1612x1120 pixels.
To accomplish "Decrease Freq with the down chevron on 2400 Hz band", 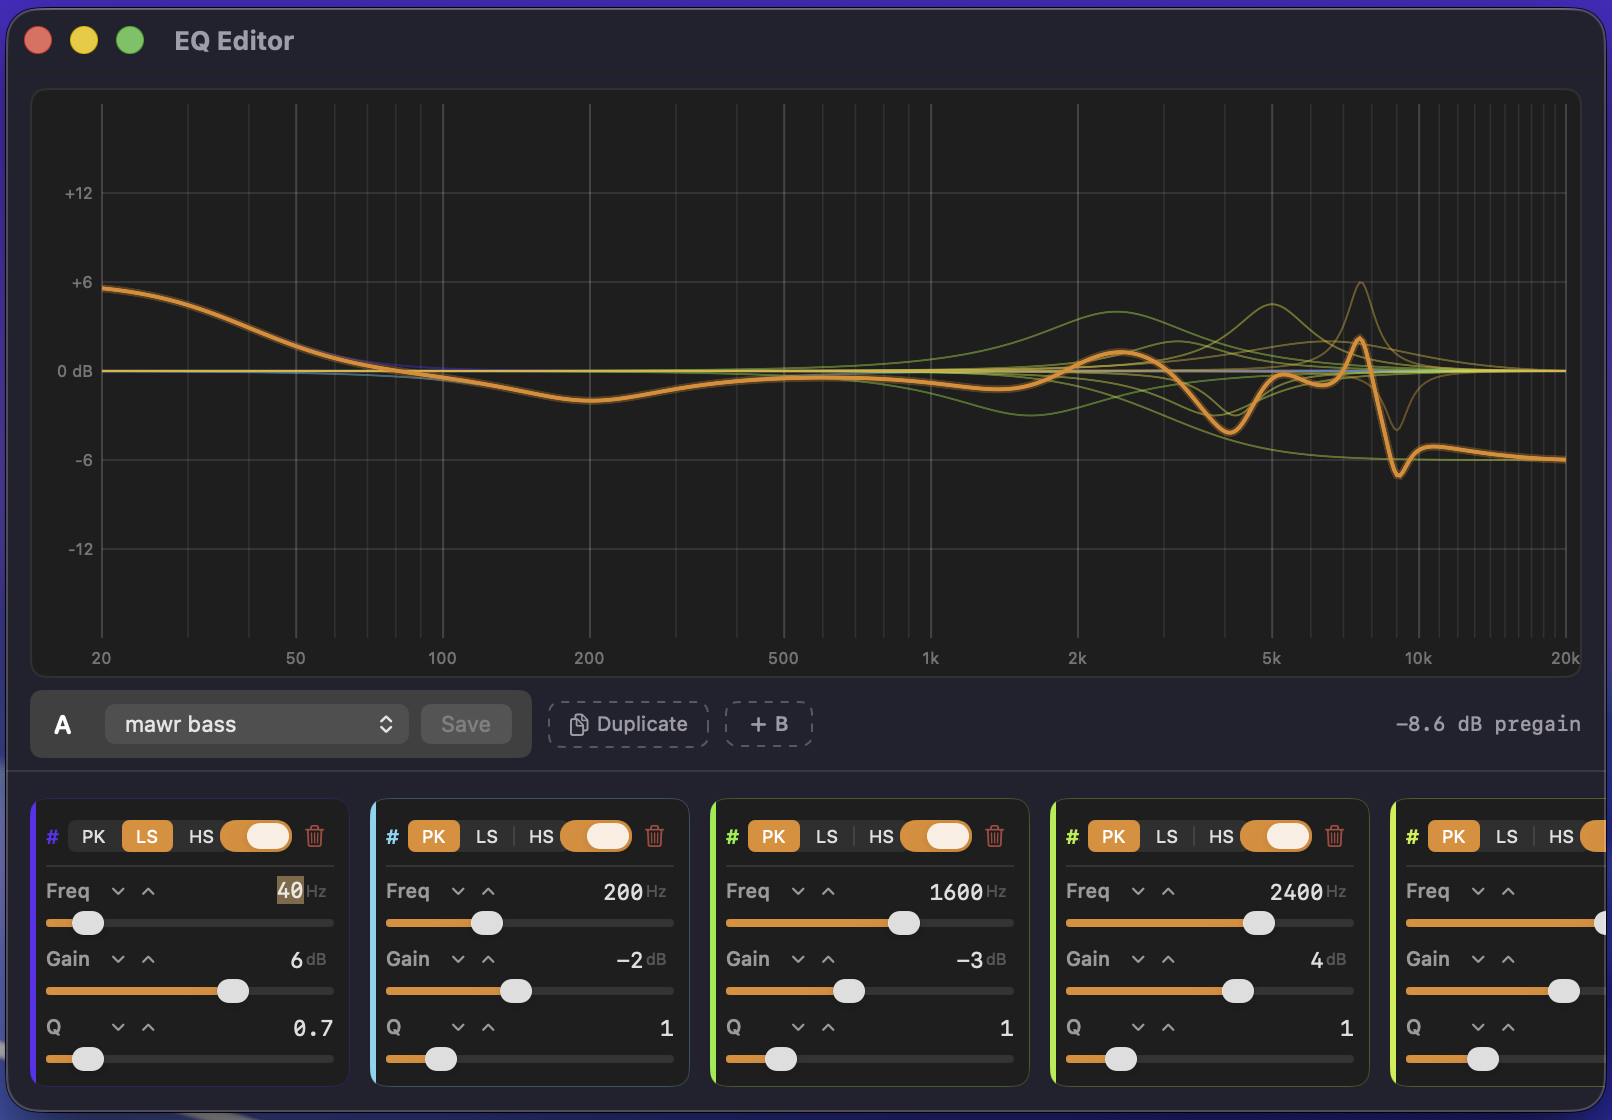I will pyautogui.click(x=1137, y=891).
